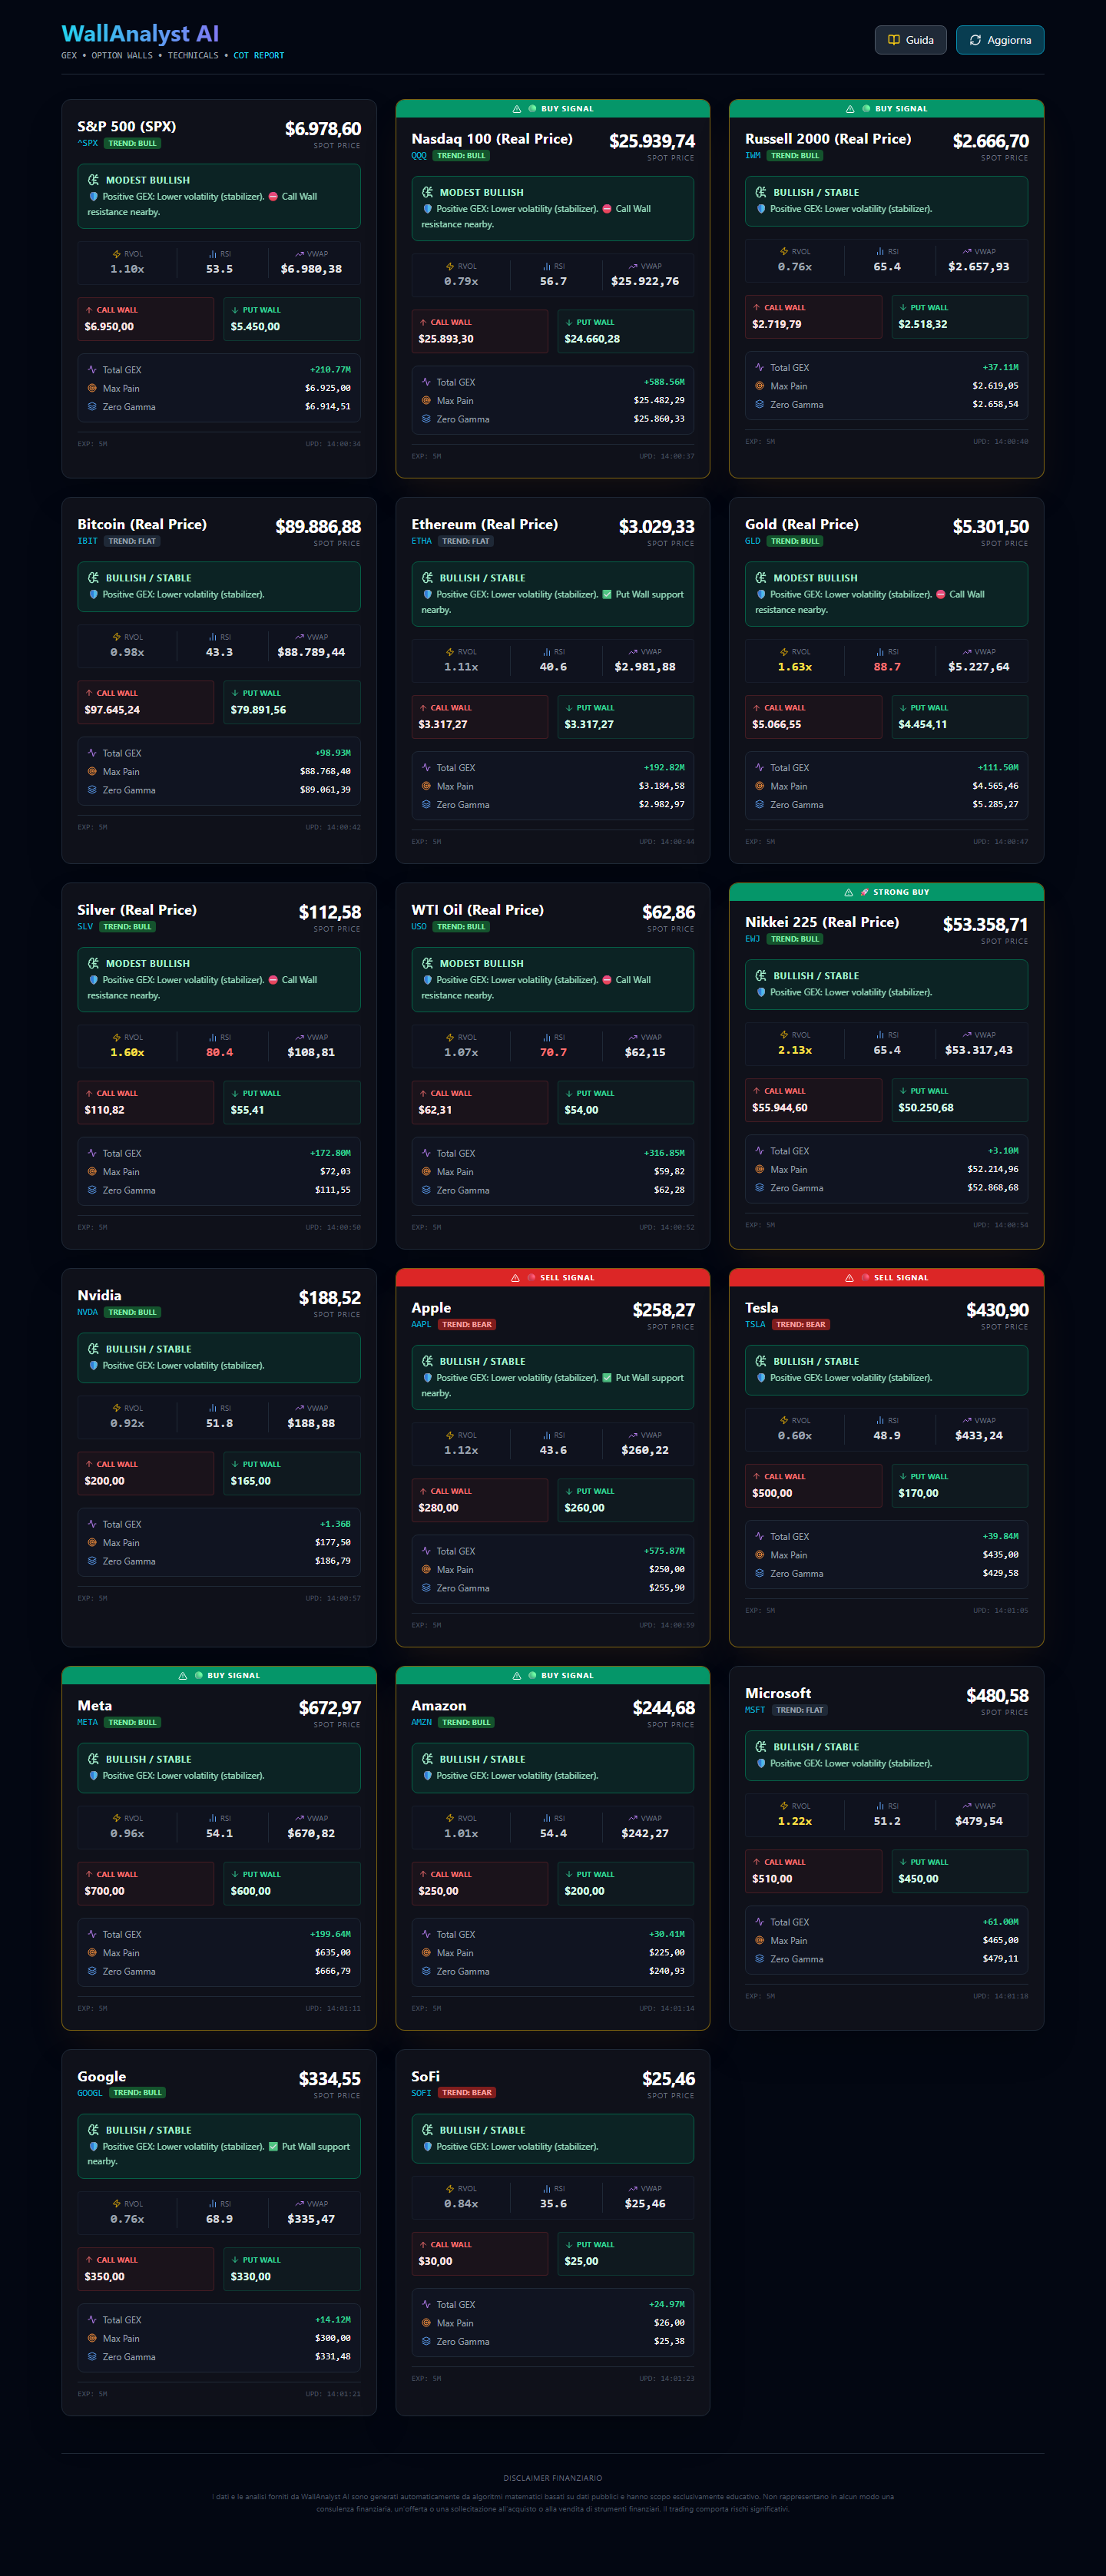This screenshot has width=1106, height=2576.
Task: Click the red stop icon in WTI Oil card
Action: [x=607, y=980]
